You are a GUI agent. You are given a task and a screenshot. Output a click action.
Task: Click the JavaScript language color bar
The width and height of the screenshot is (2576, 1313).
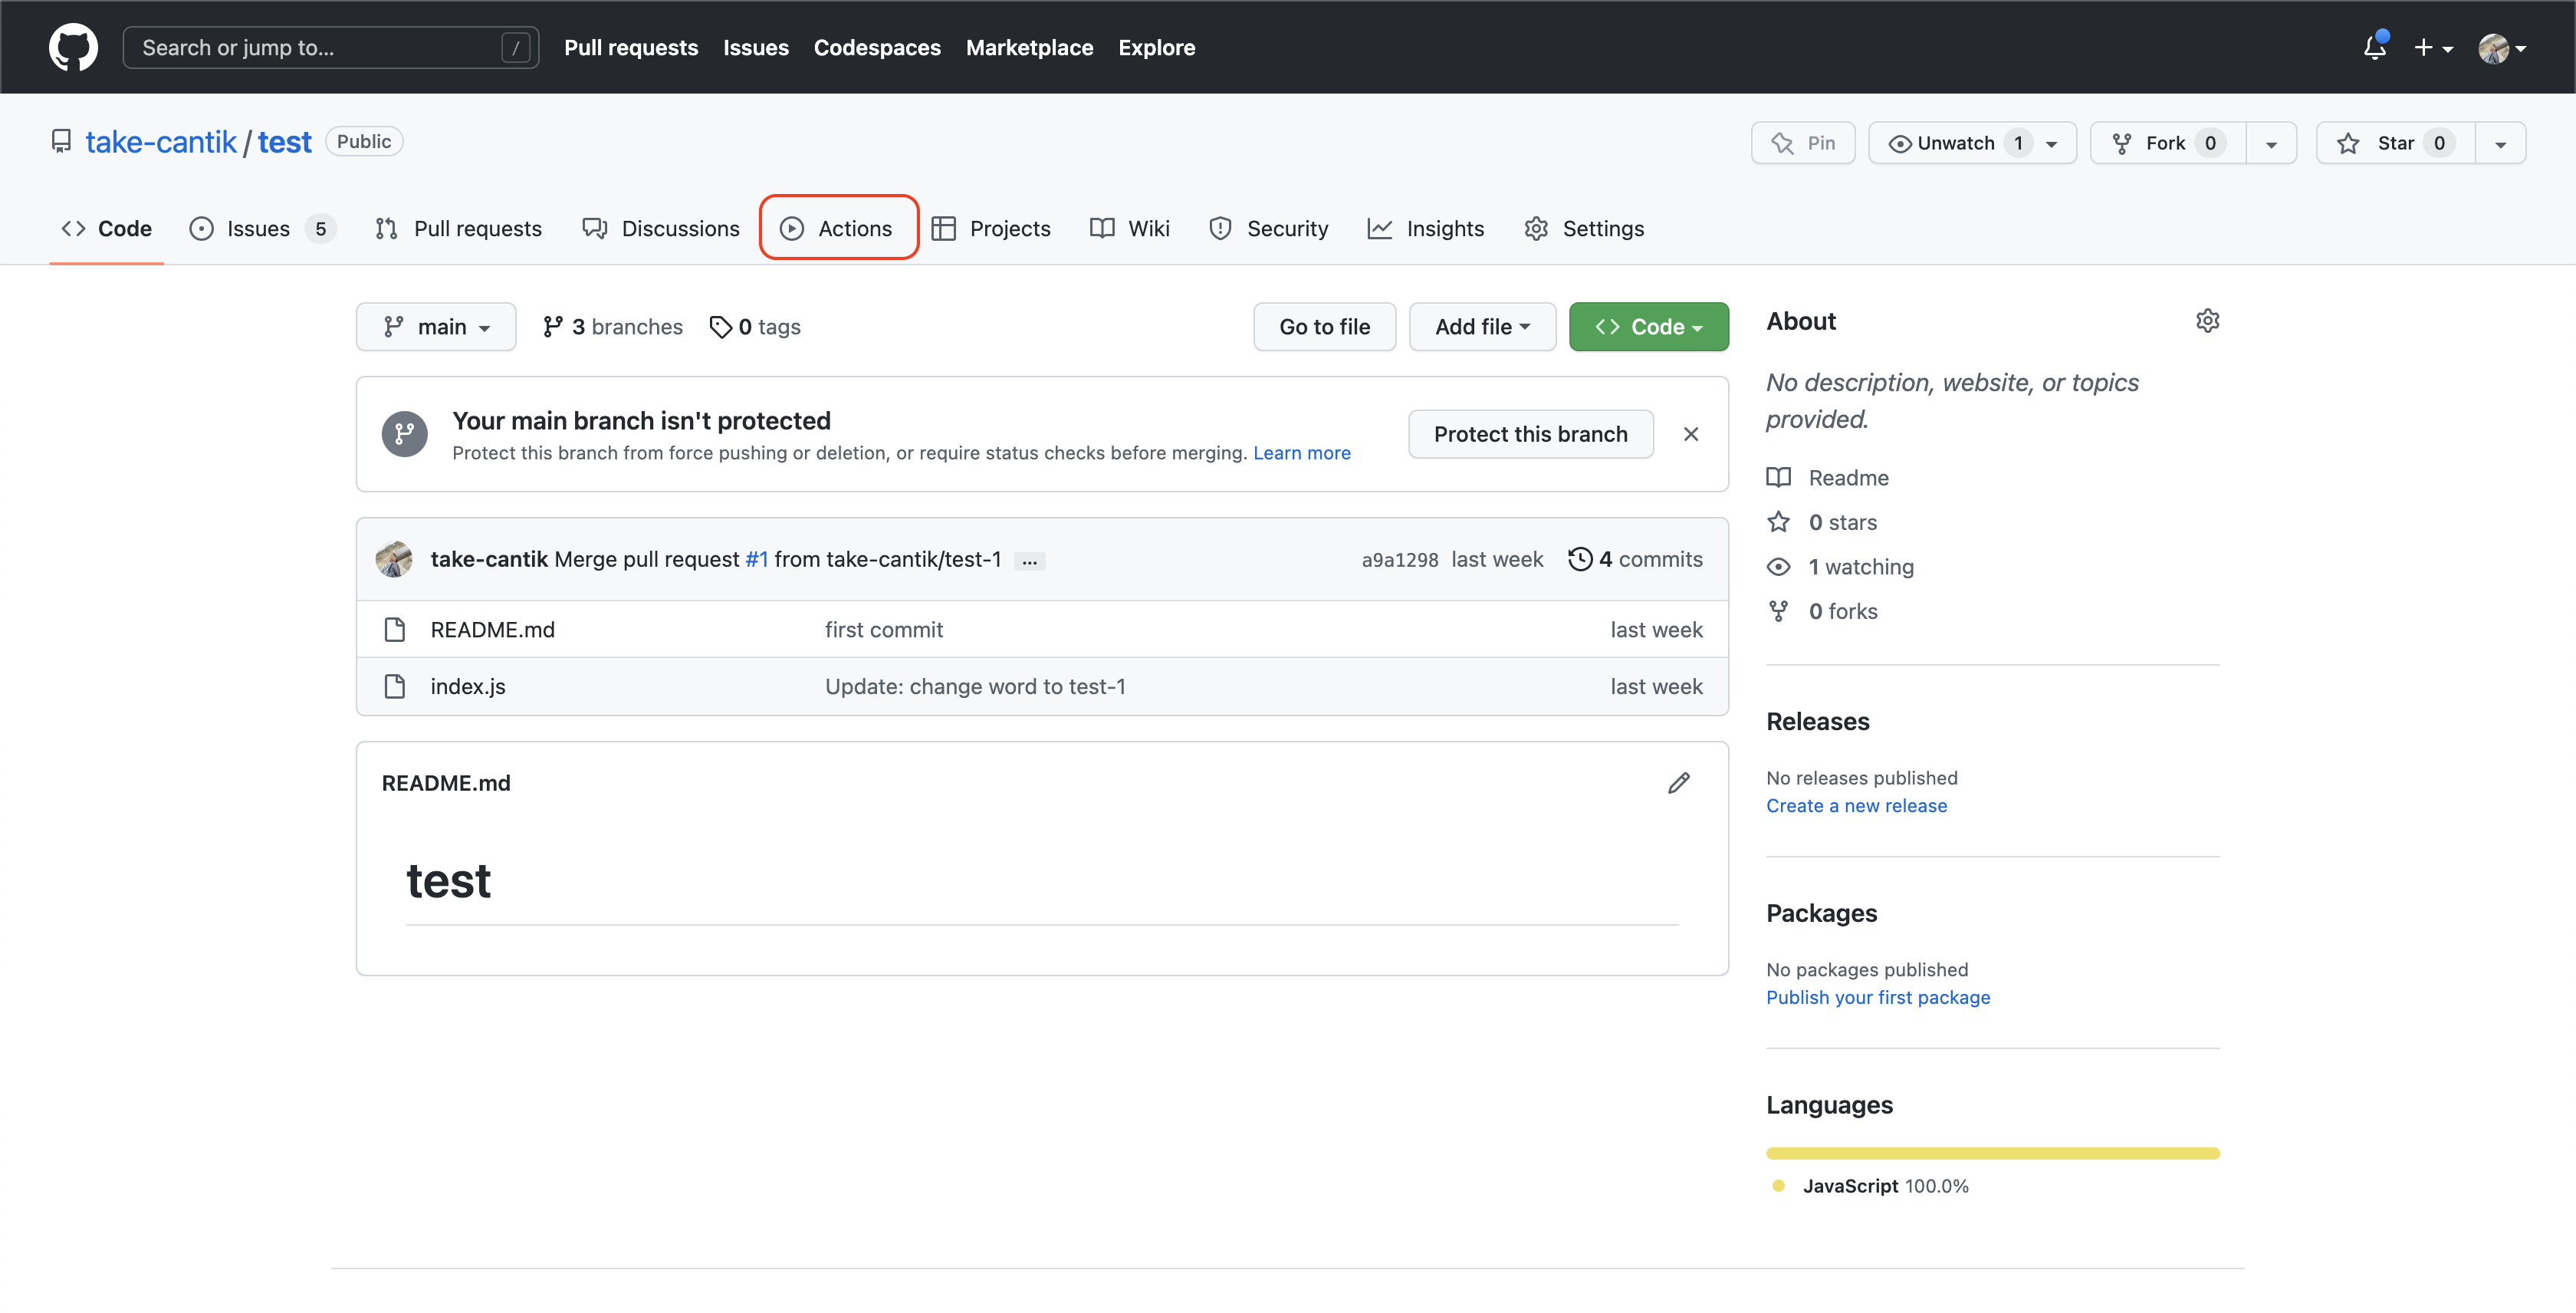pos(1992,1152)
